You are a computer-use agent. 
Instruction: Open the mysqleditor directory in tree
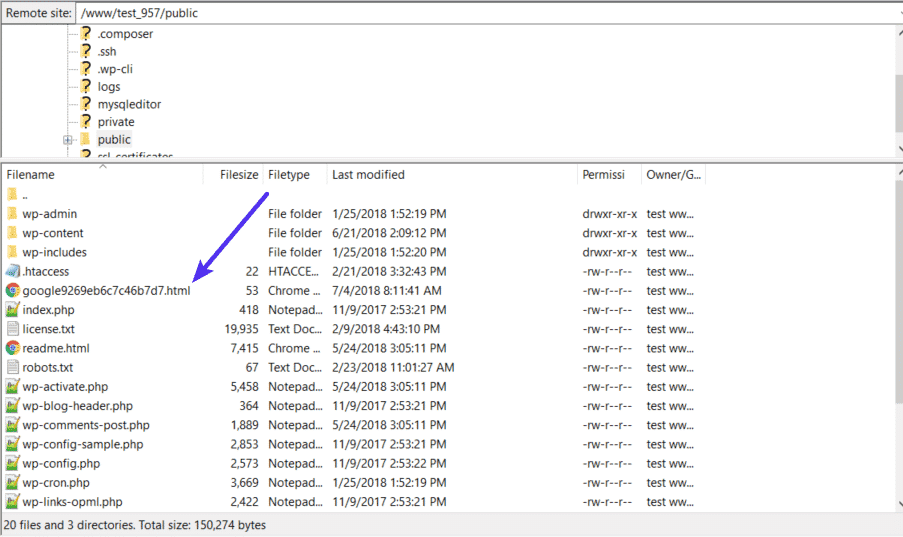pyautogui.click(x=129, y=104)
